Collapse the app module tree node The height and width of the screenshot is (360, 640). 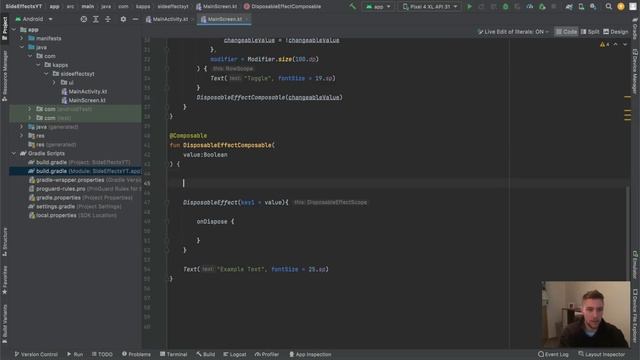14,30
